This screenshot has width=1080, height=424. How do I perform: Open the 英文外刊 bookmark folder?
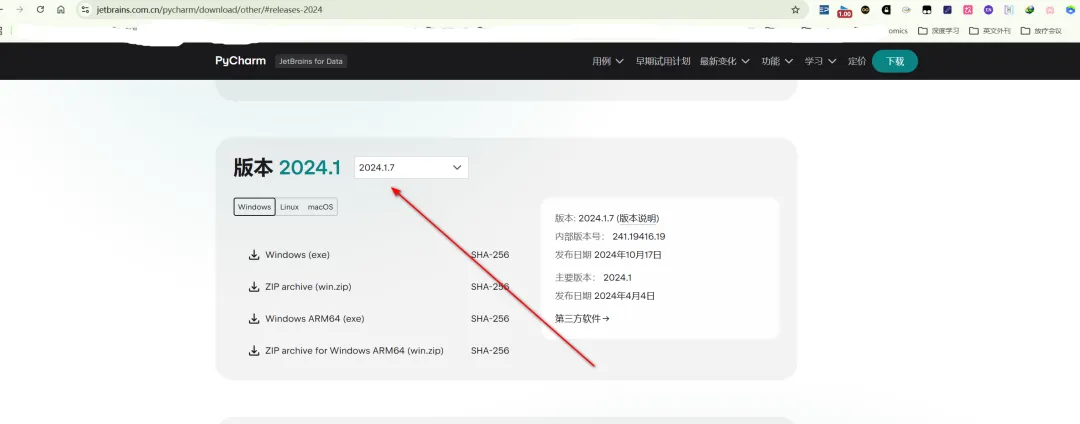click(990, 31)
